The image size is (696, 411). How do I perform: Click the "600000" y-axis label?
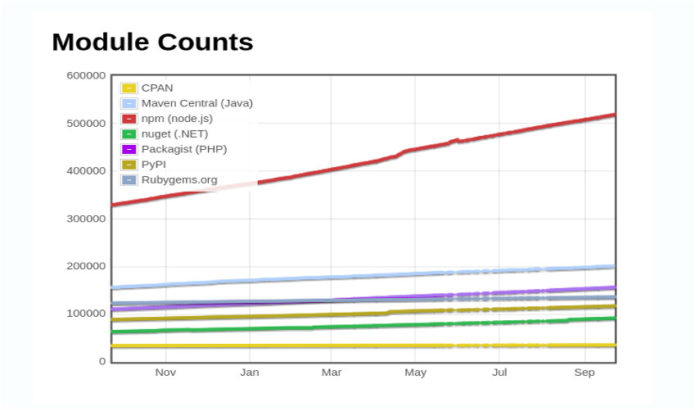pyautogui.click(x=86, y=76)
